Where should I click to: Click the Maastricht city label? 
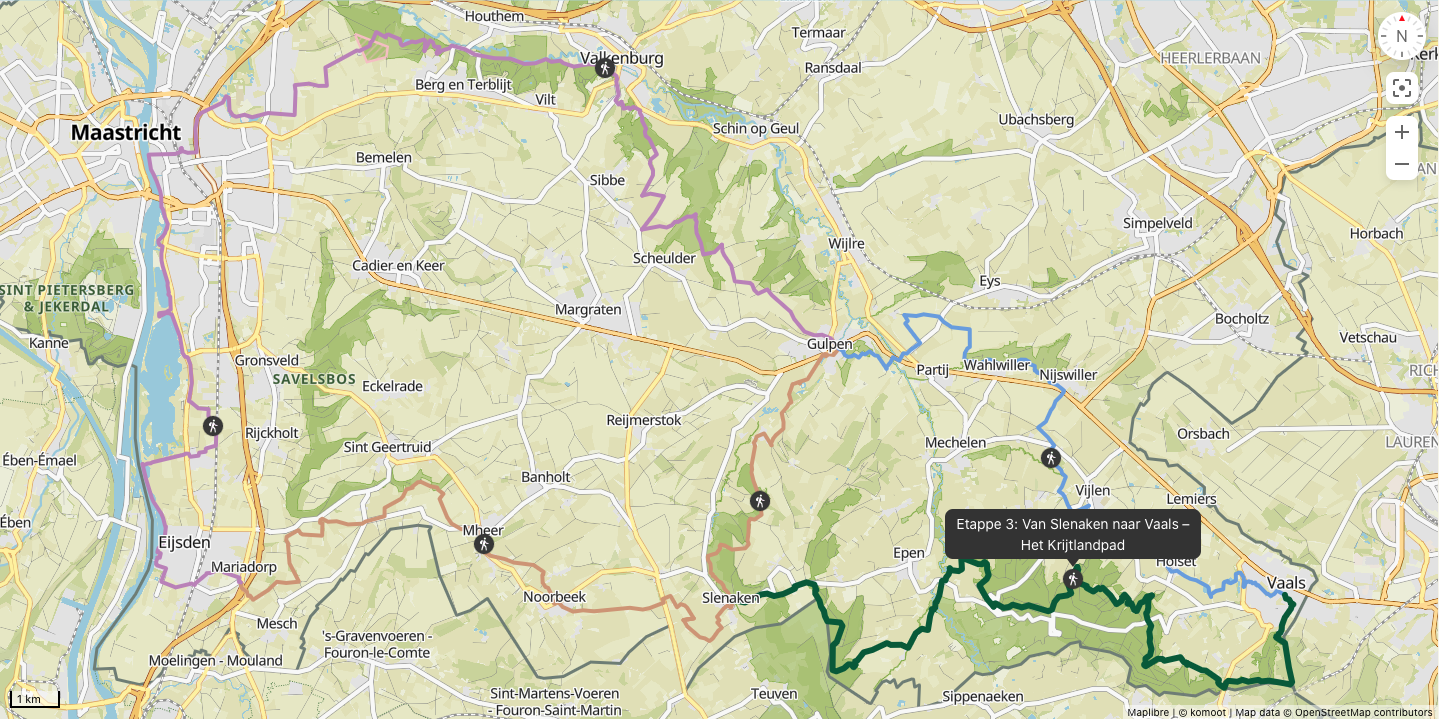[125, 132]
